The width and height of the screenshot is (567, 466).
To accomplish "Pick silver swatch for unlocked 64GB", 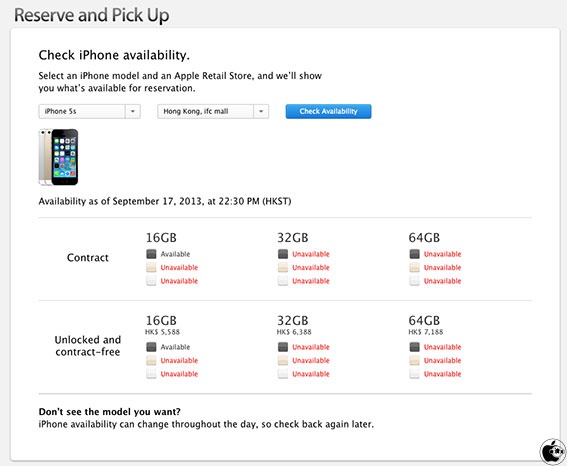I will point(414,374).
